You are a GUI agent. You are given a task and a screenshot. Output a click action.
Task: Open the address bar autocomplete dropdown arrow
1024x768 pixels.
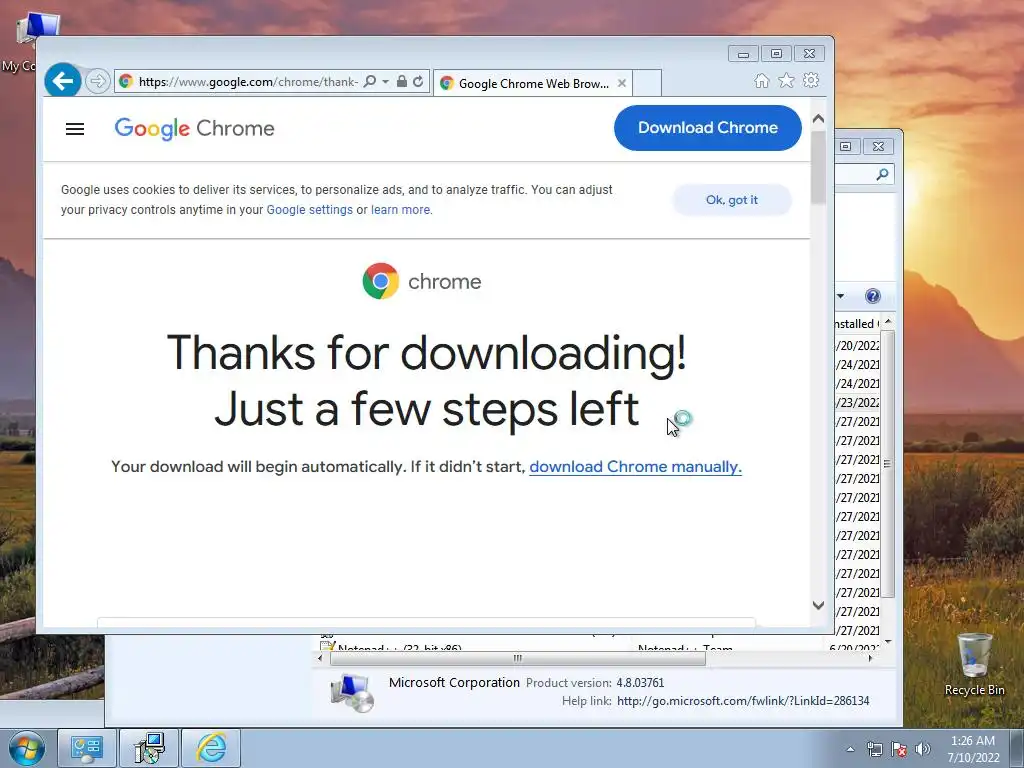tap(385, 82)
